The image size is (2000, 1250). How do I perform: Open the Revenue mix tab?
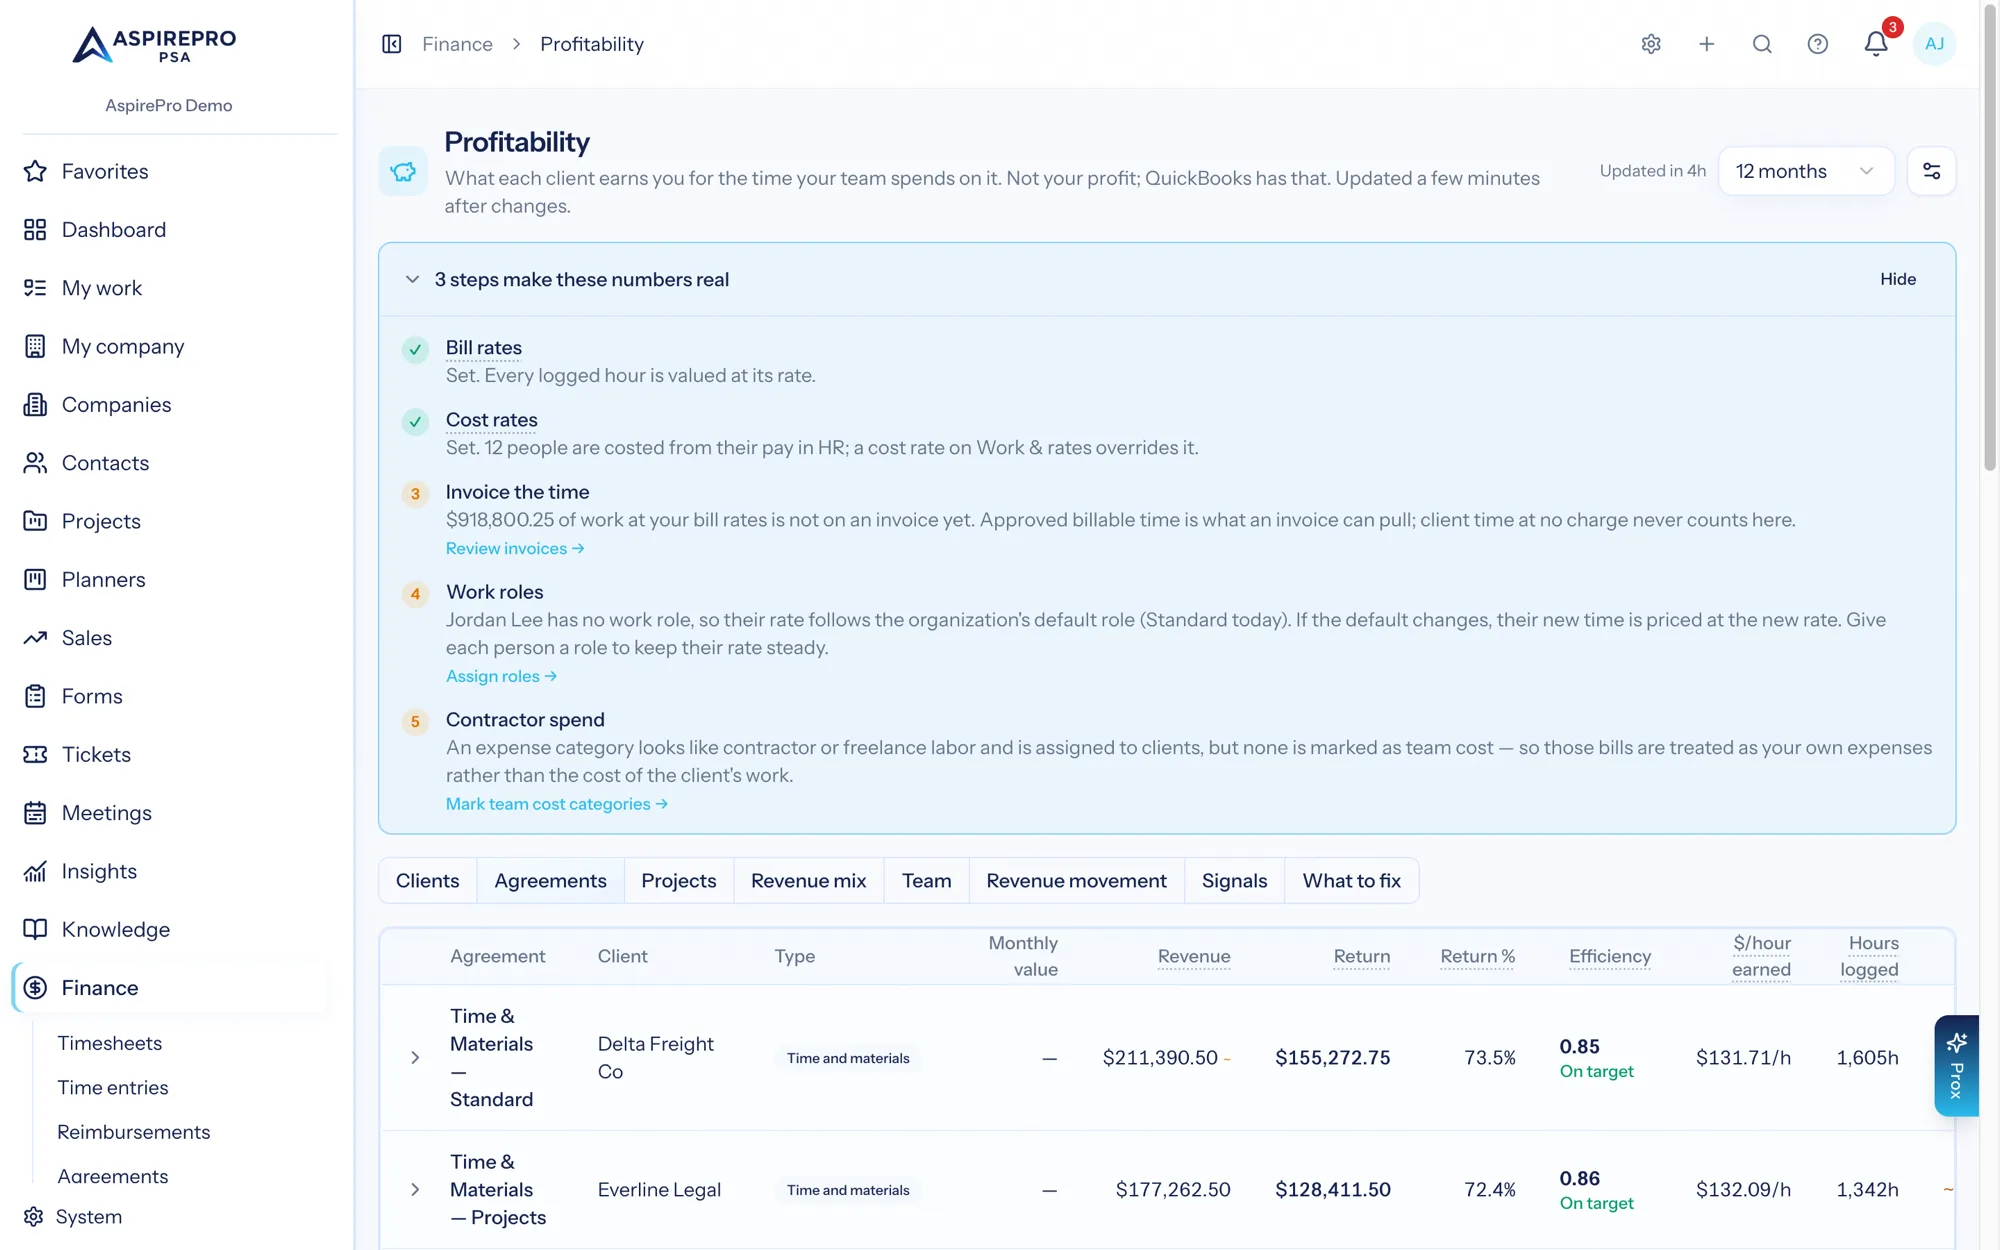coord(808,881)
